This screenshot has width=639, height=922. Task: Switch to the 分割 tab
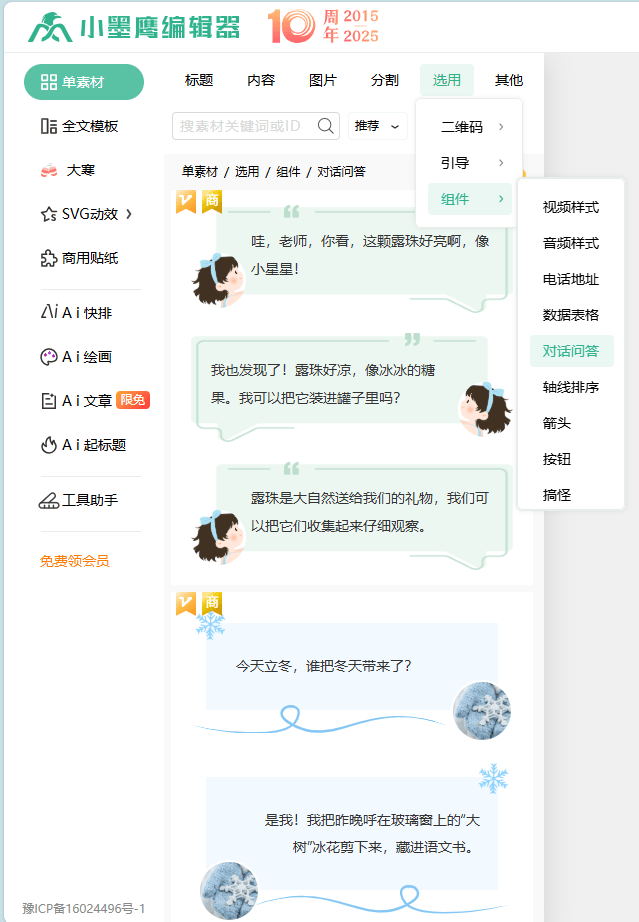(x=385, y=80)
